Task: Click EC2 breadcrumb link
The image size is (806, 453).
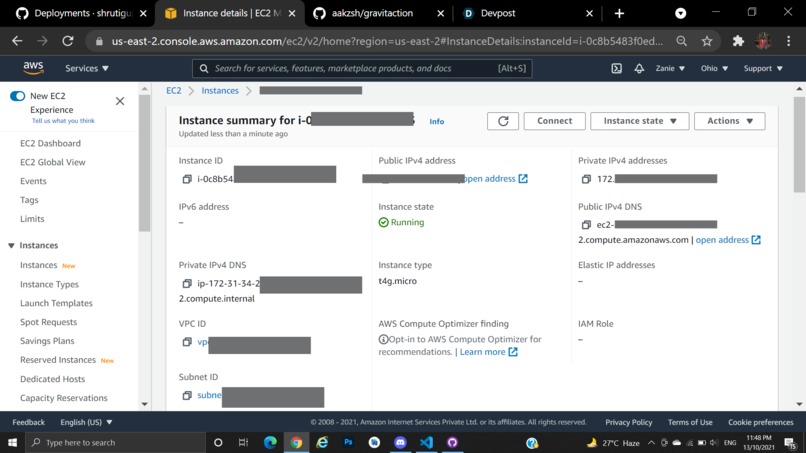Action: tap(173, 90)
